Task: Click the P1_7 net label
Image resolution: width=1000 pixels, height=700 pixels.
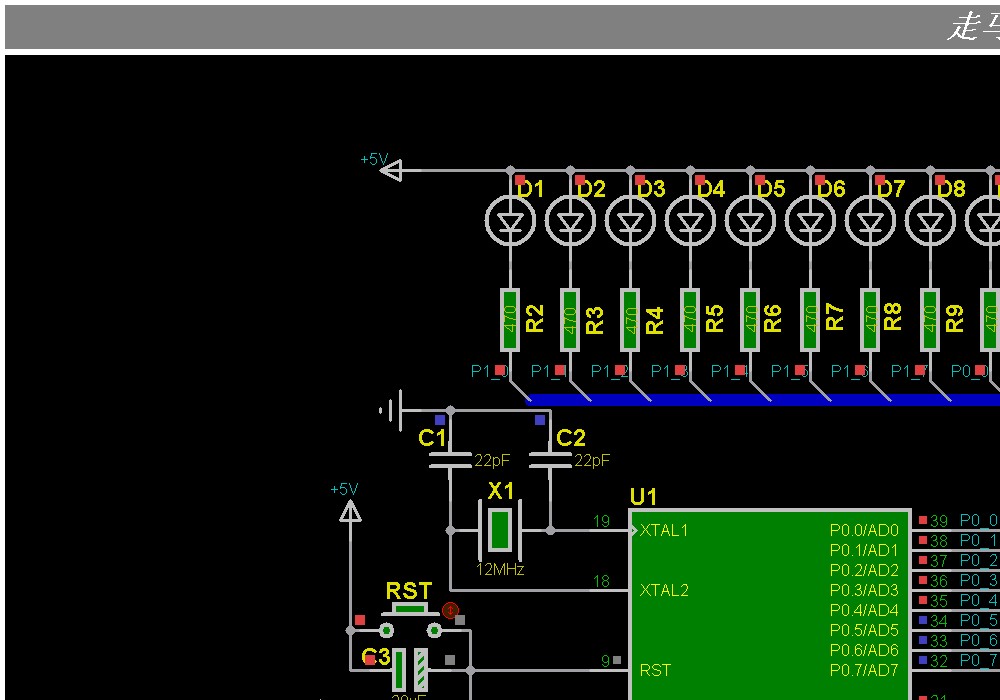Action: point(909,371)
